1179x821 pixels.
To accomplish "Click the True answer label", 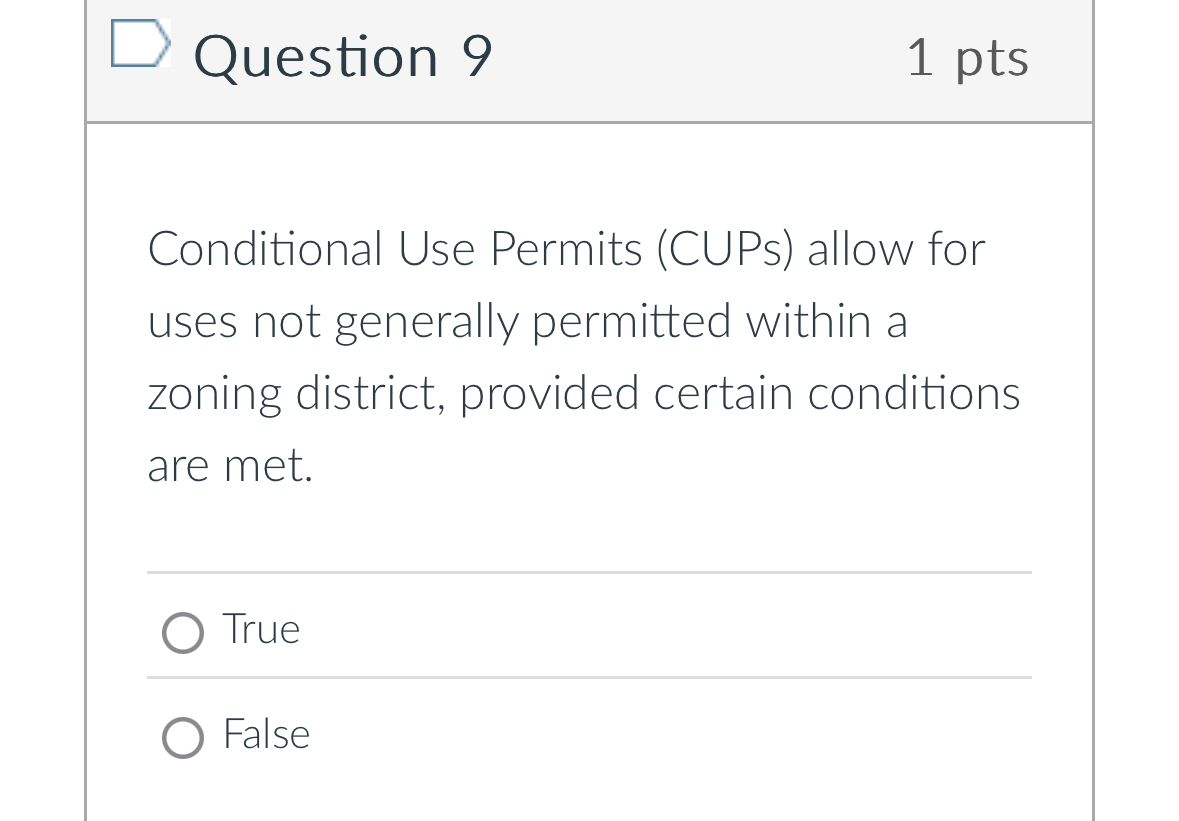I will click(260, 630).
